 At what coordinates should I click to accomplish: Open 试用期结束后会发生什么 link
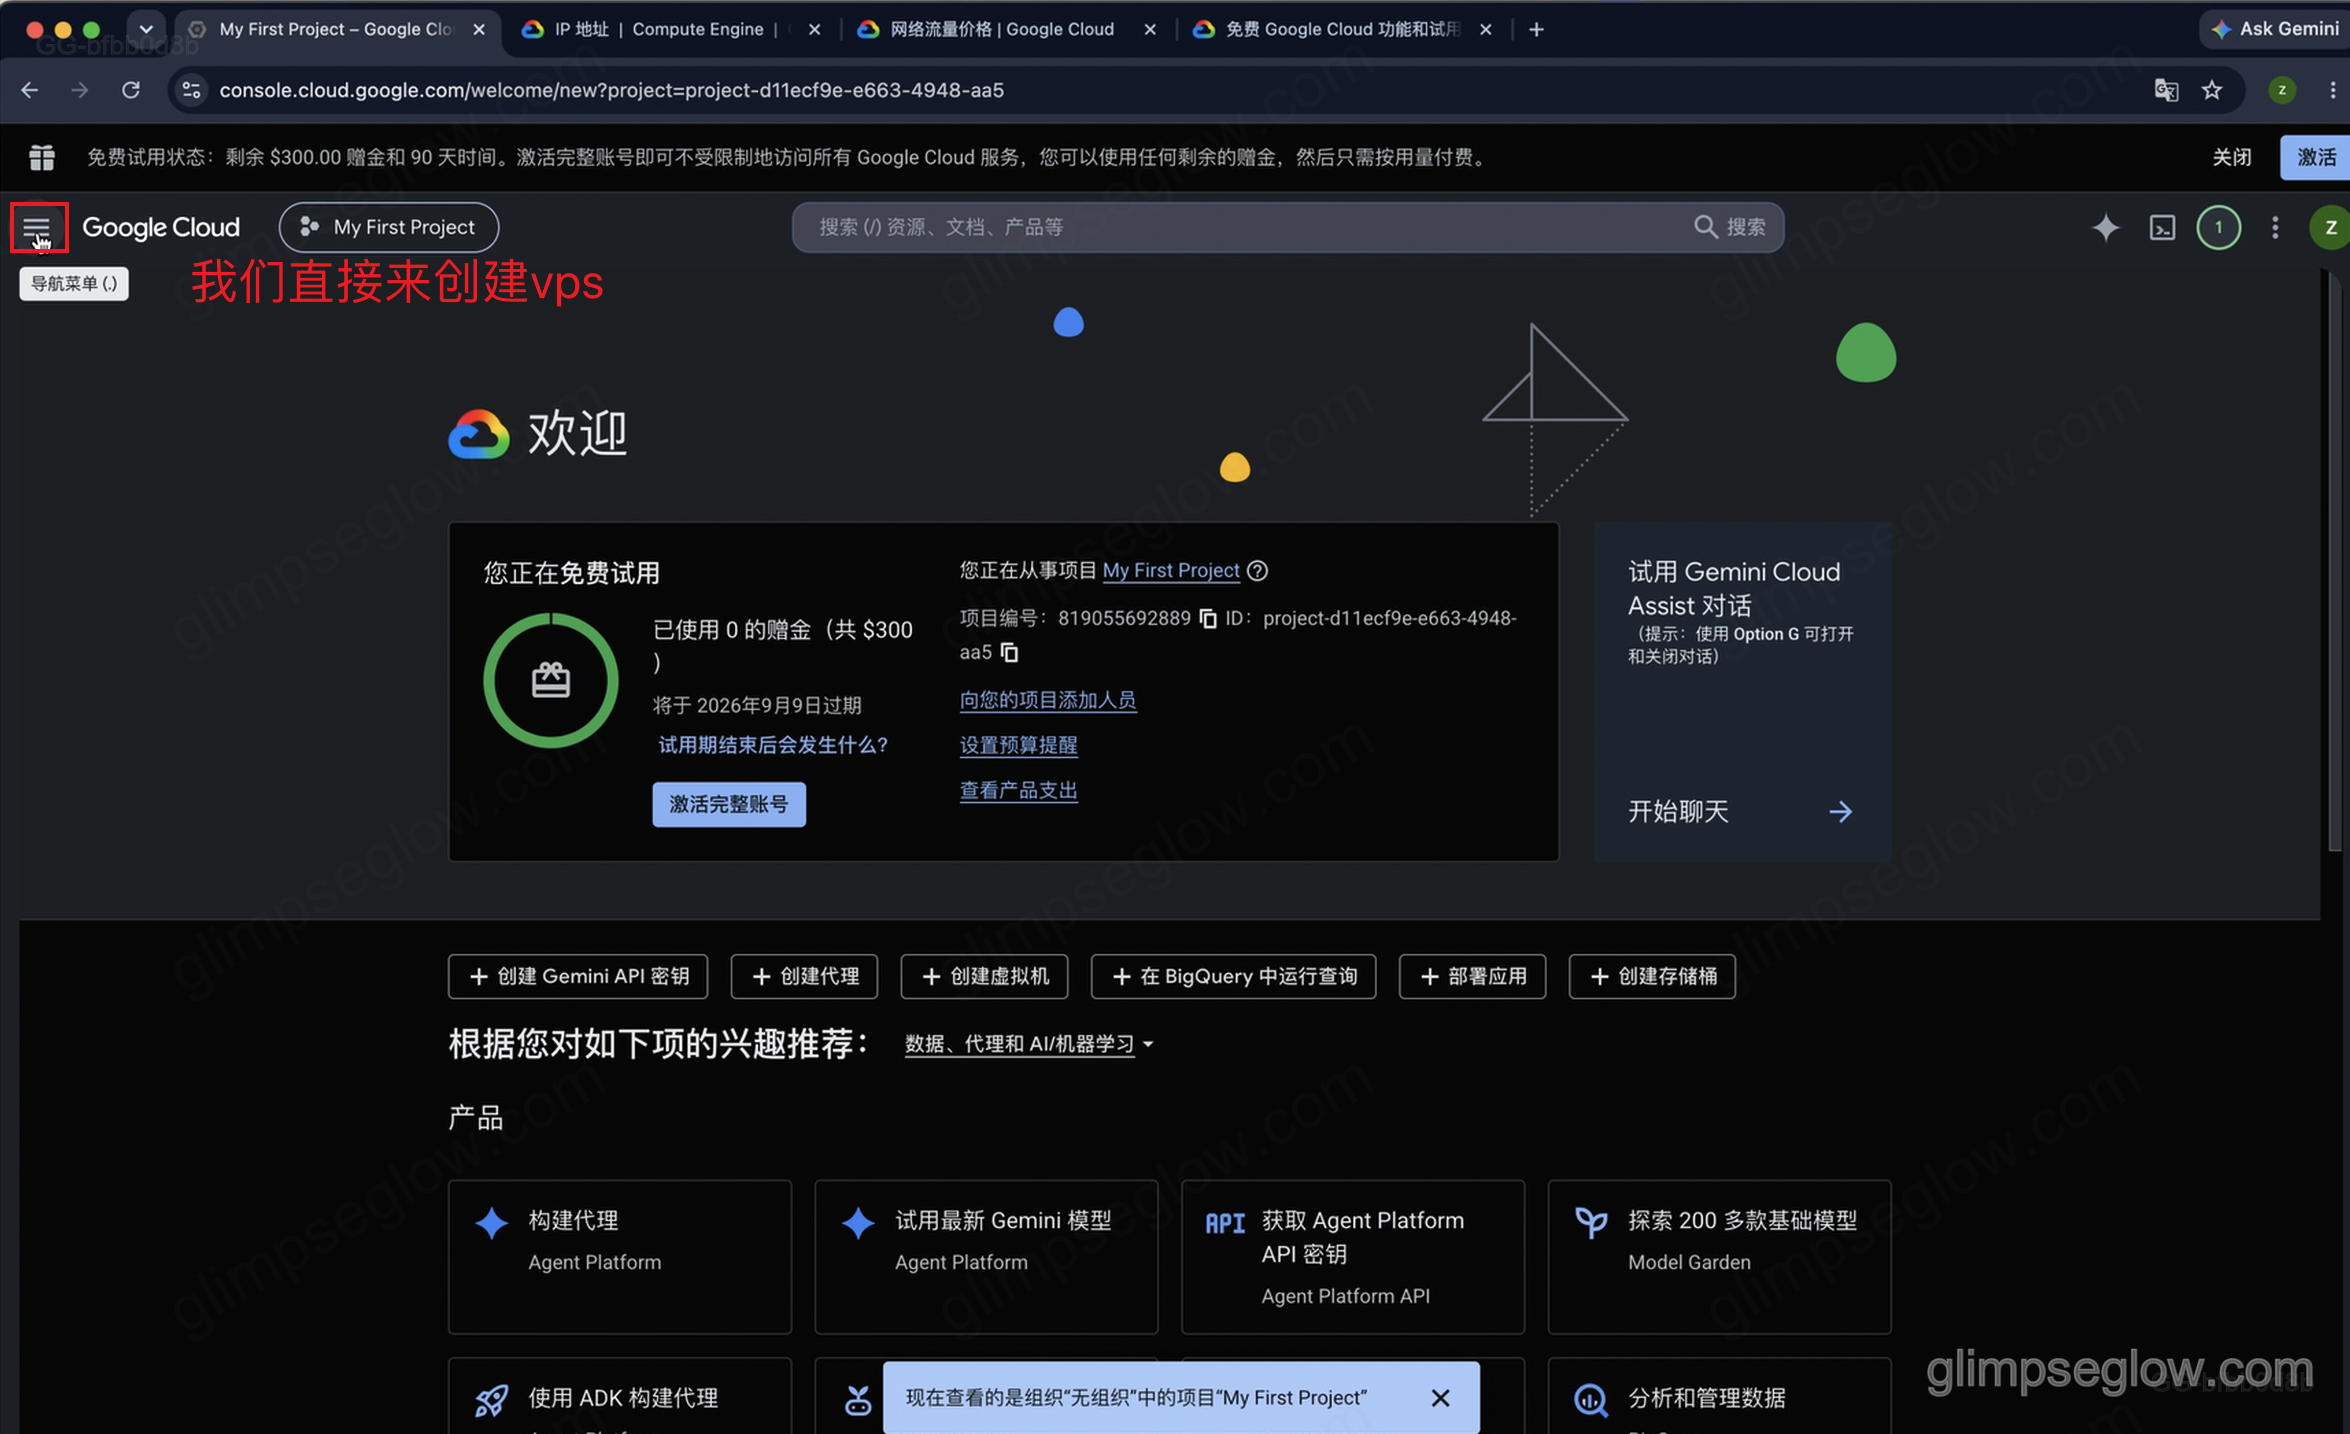[x=772, y=745]
